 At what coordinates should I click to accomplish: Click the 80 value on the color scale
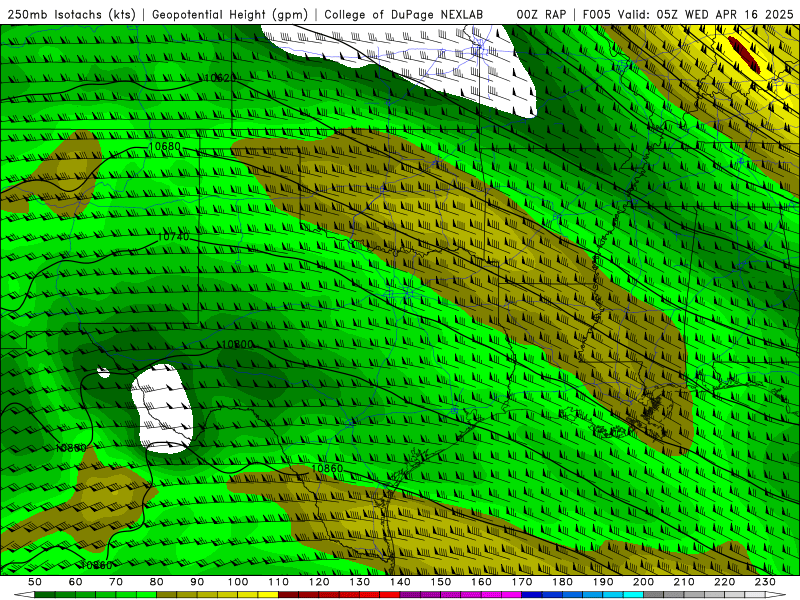(156, 582)
